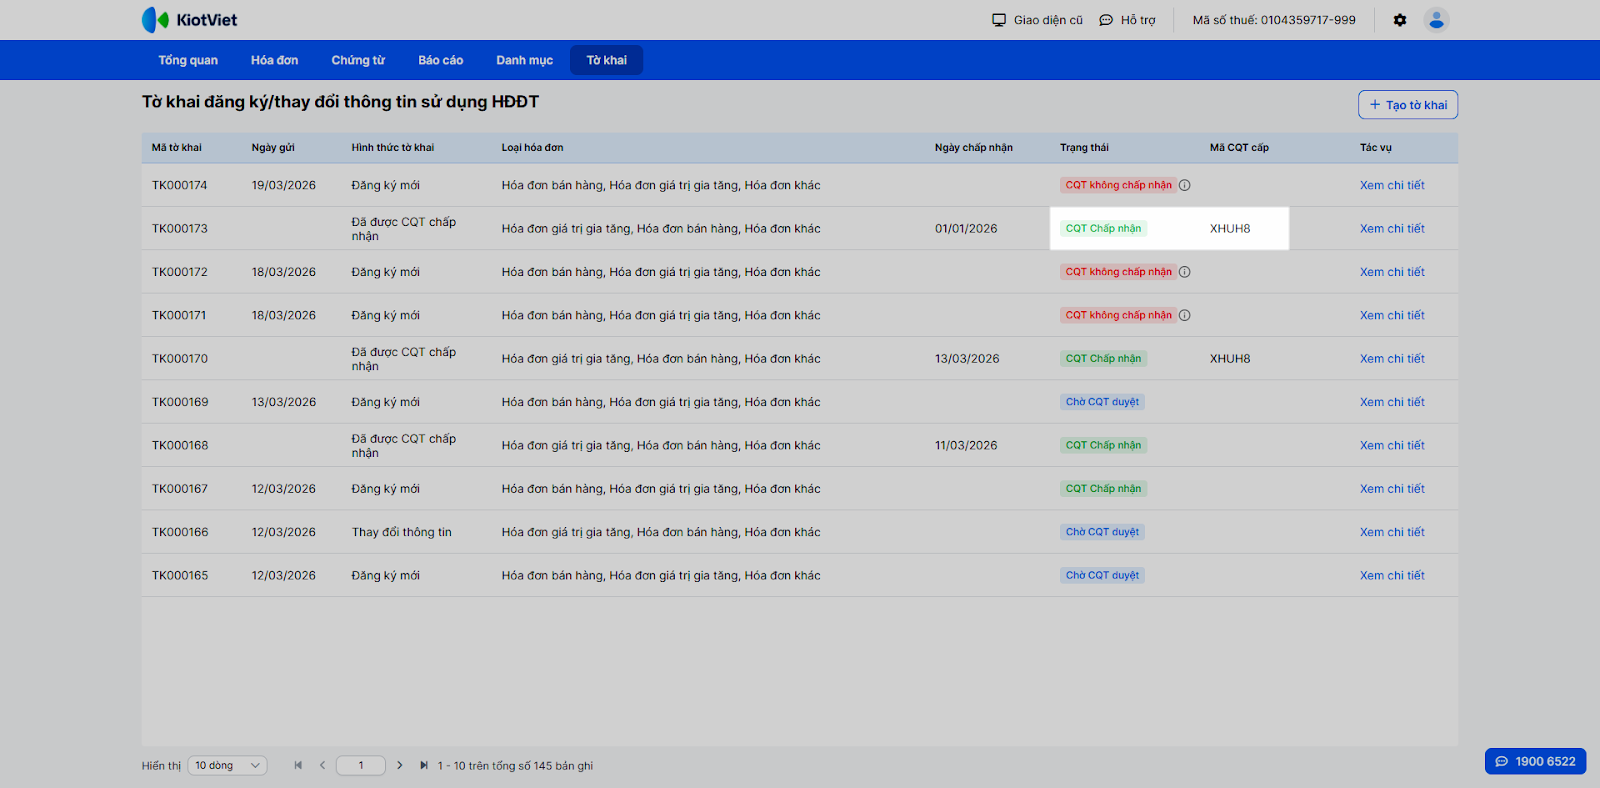View details of declaration TK000174
The image size is (1600, 788).
pyautogui.click(x=1392, y=185)
